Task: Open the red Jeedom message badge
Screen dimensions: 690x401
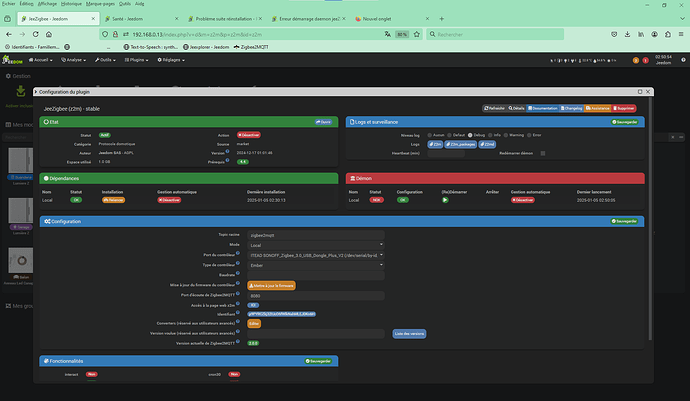Action: pos(646,60)
